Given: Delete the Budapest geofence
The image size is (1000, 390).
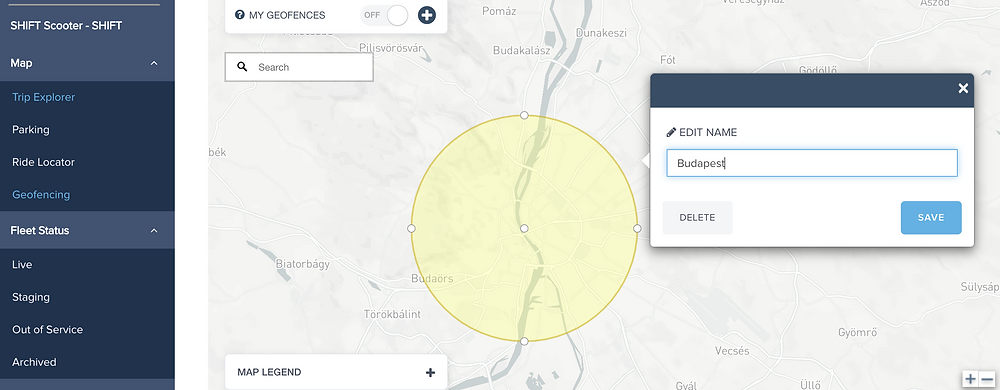Looking at the screenshot, I should pos(697,217).
